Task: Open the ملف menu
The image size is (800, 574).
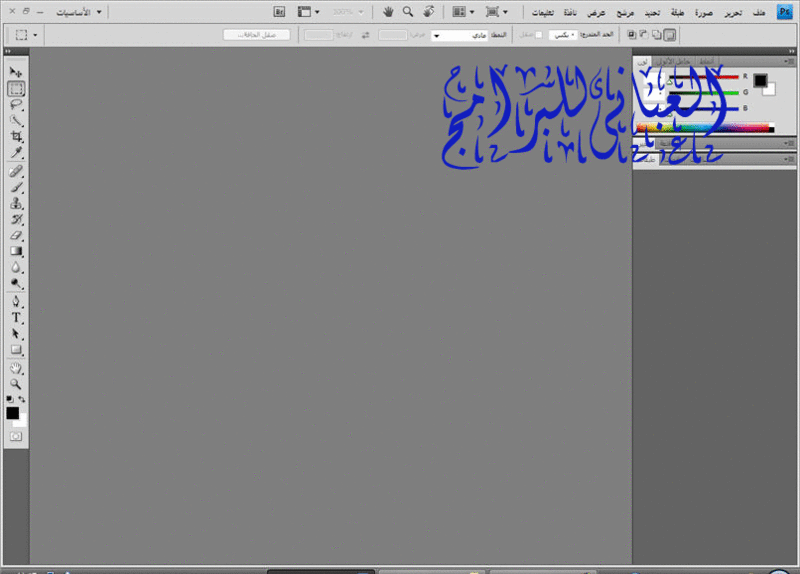Action: pos(759,13)
